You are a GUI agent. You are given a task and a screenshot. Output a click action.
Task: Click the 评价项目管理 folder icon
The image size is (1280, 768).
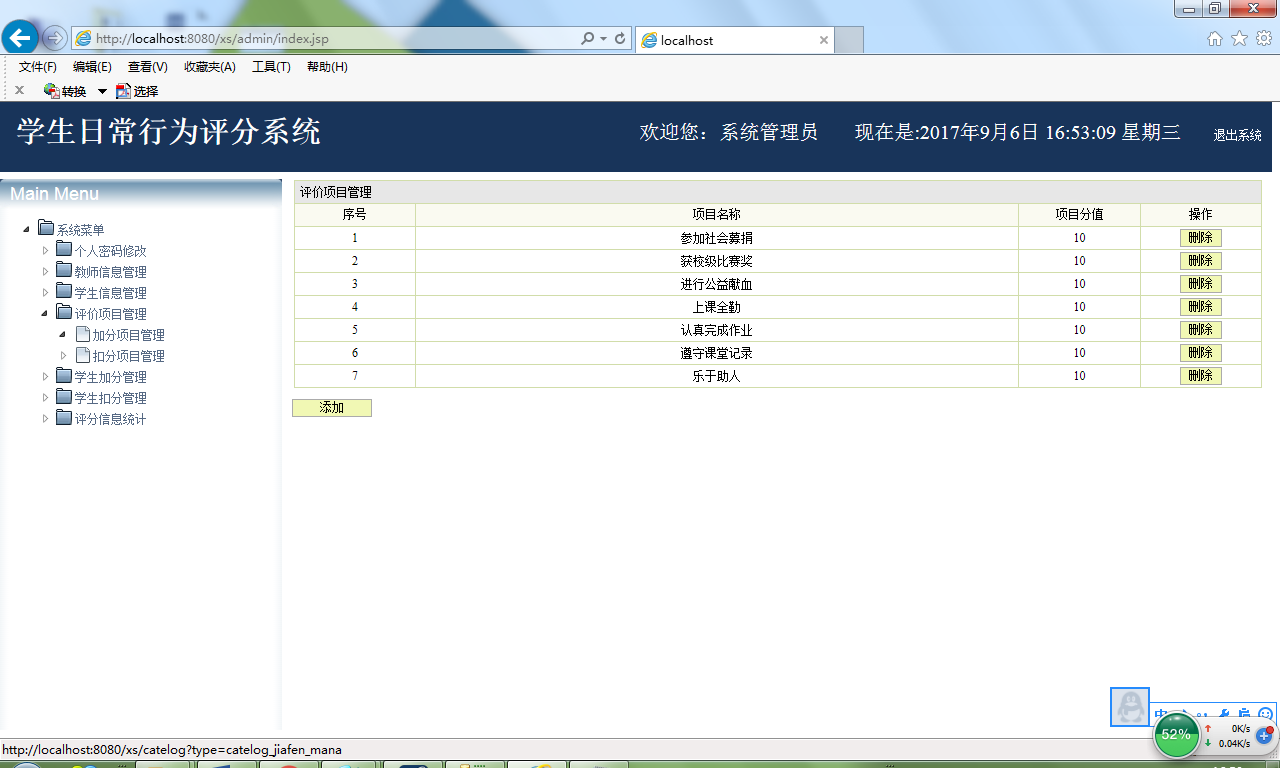(64, 312)
